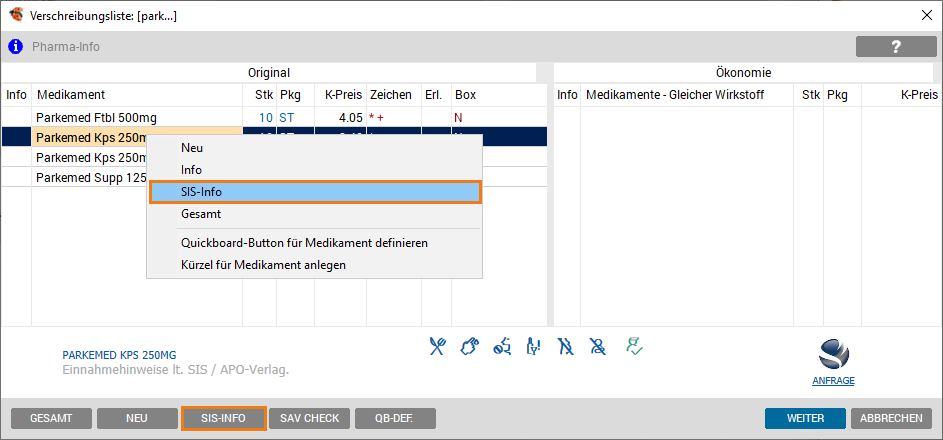Select the Parkemed Ftbl 500mg row
943x440 pixels.
click(274, 117)
